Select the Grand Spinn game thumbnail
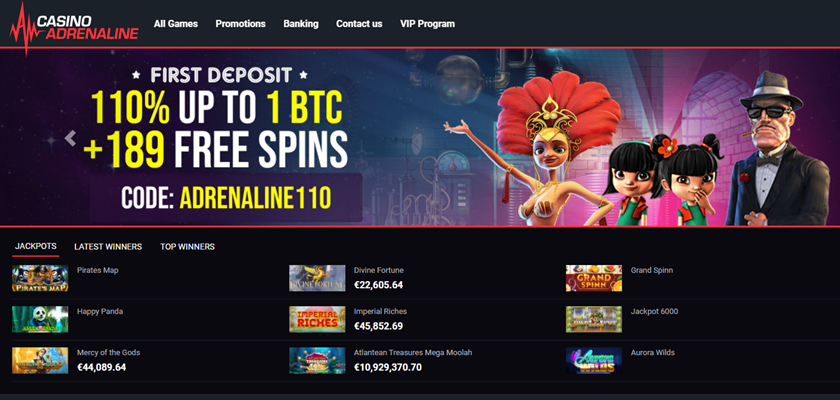Image resolution: width=840 pixels, height=400 pixels. point(594,278)
